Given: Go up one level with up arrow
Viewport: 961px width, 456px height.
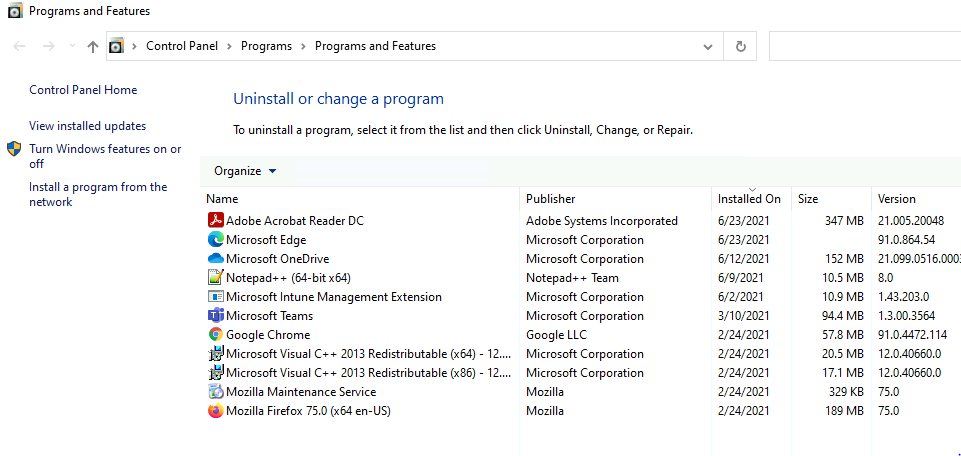Looking at the screenshot, I should tap(93, 47).
